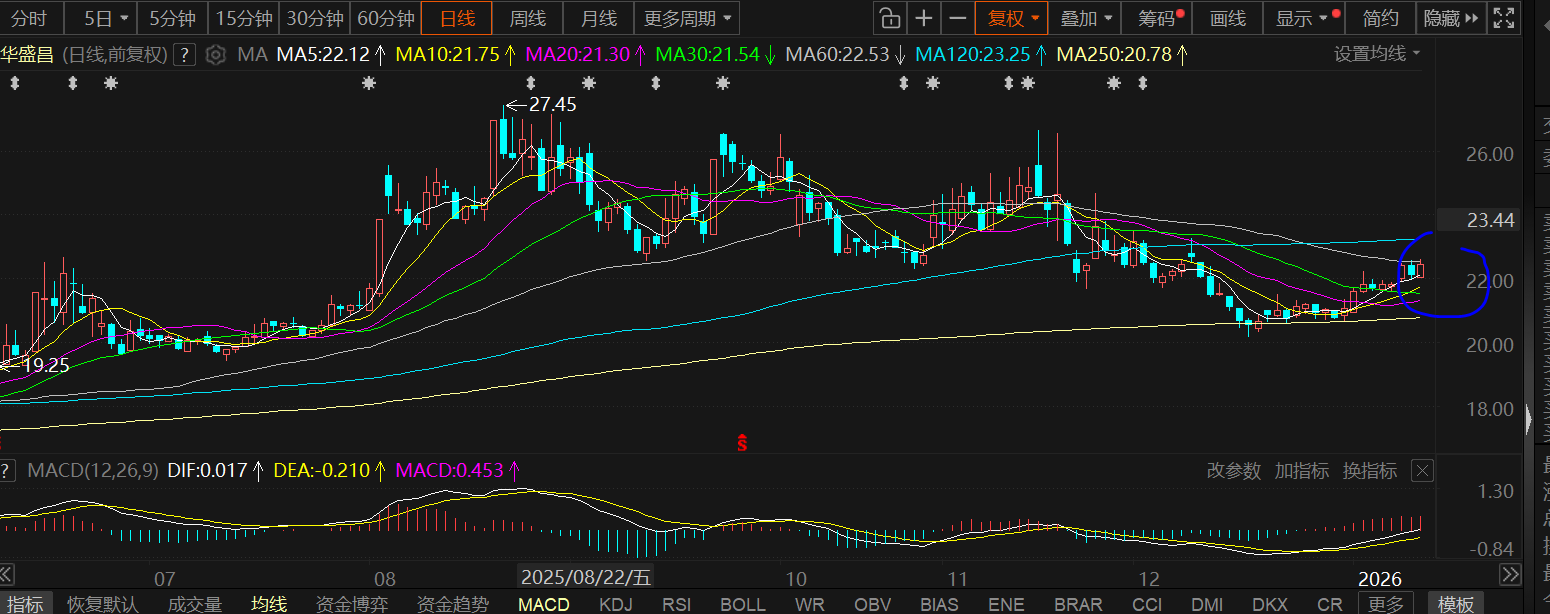Click the lock icon in the top toolbar
Screen dimensions: 1550x614
tap(889, 18)
